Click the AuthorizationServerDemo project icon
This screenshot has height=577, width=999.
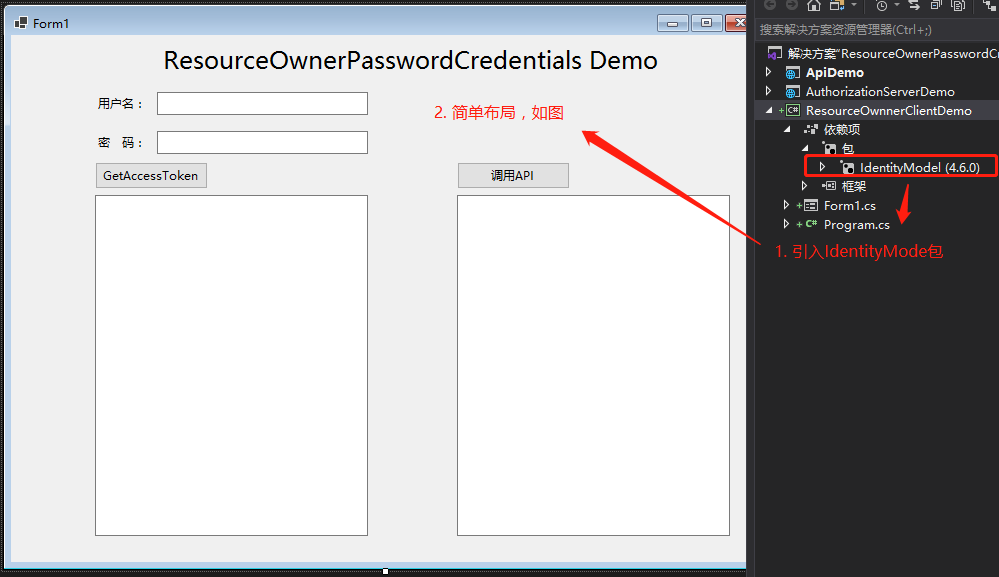click(x=793, y=92)
